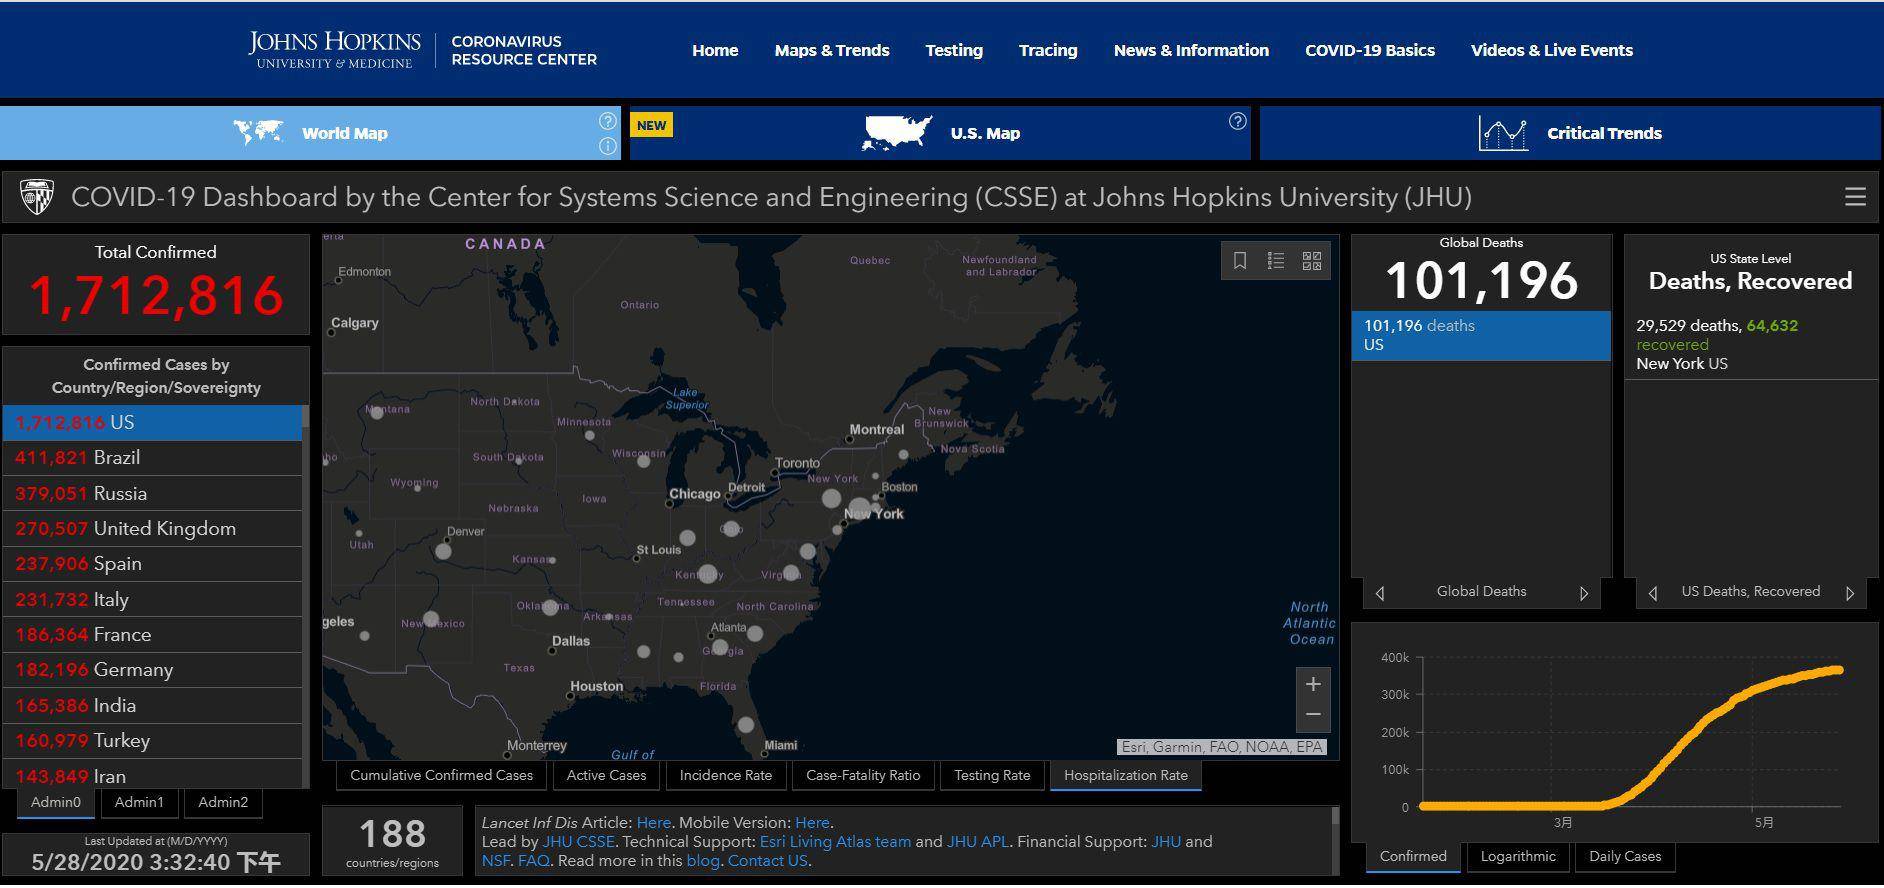
Task: Select Russia in the confirmed cases list
Action: 153,493
